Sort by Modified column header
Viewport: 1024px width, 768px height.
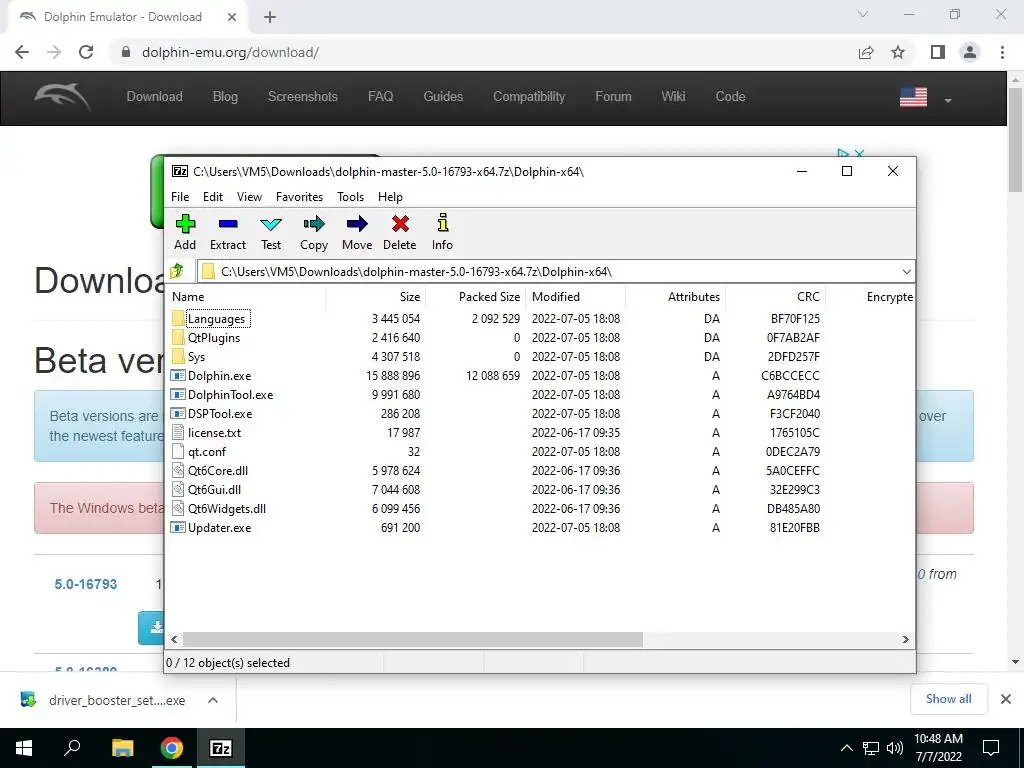tap(575, 296)
